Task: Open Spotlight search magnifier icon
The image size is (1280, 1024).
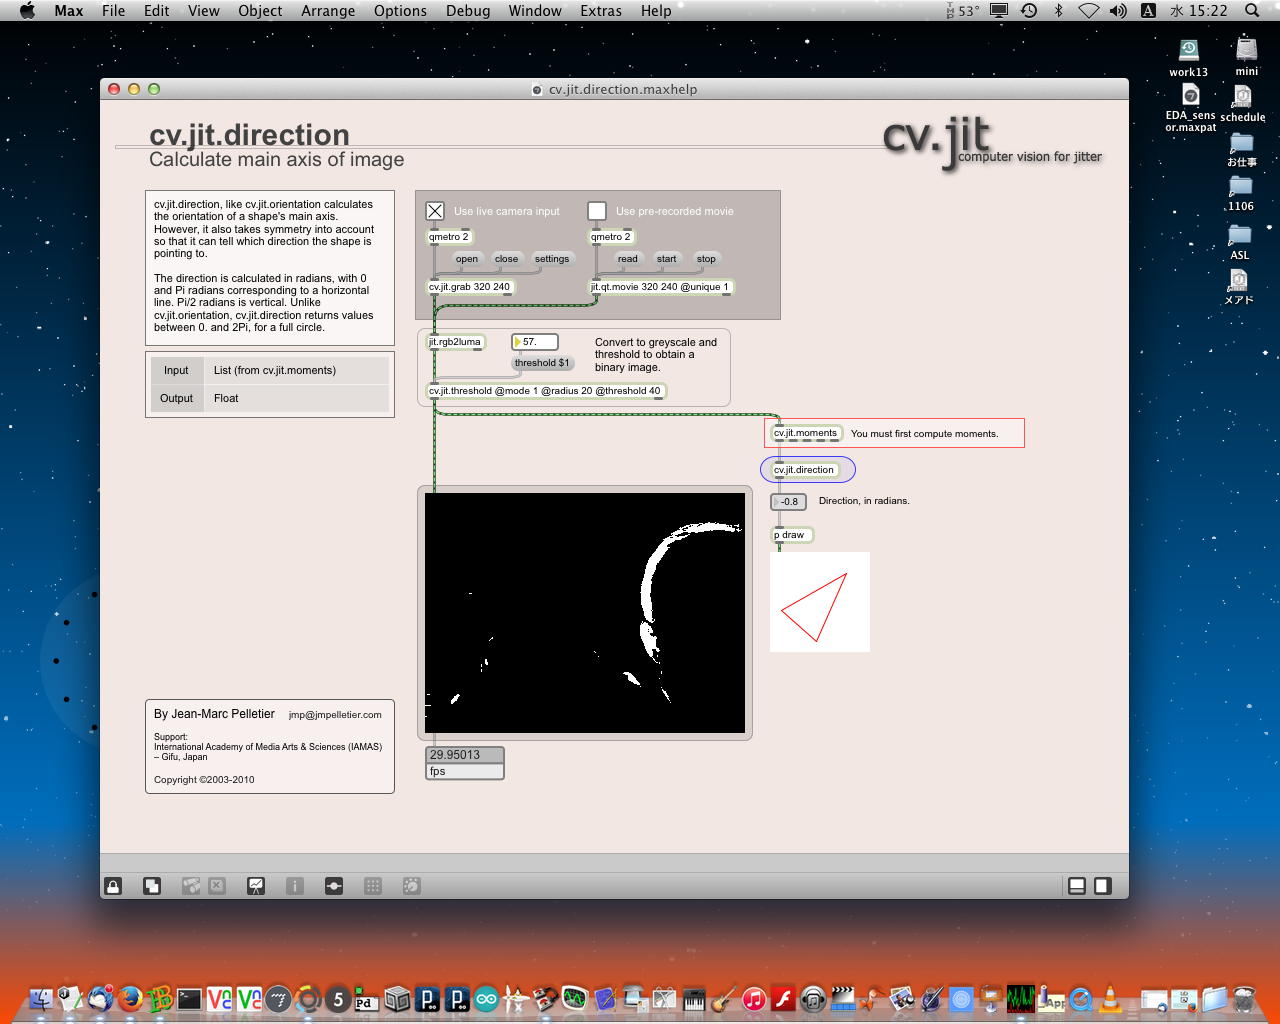Action: coord(1252,10)
